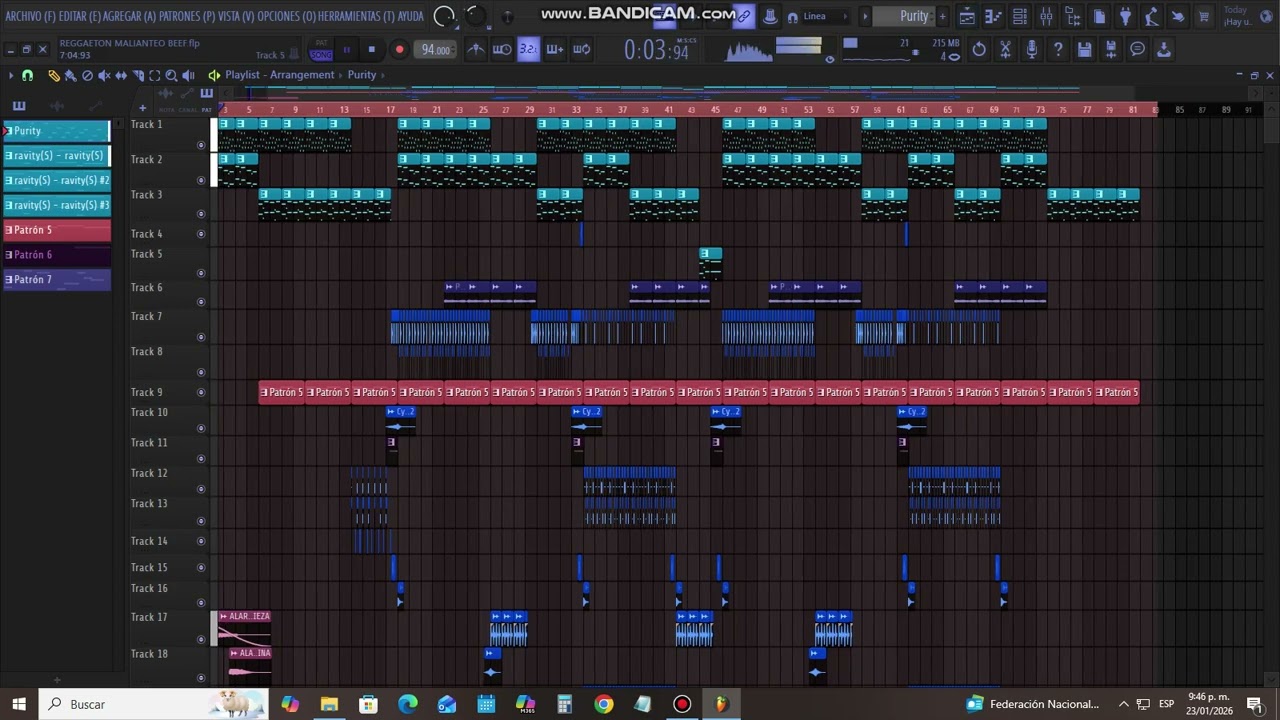Open the Piano roll view

[993, 16]
